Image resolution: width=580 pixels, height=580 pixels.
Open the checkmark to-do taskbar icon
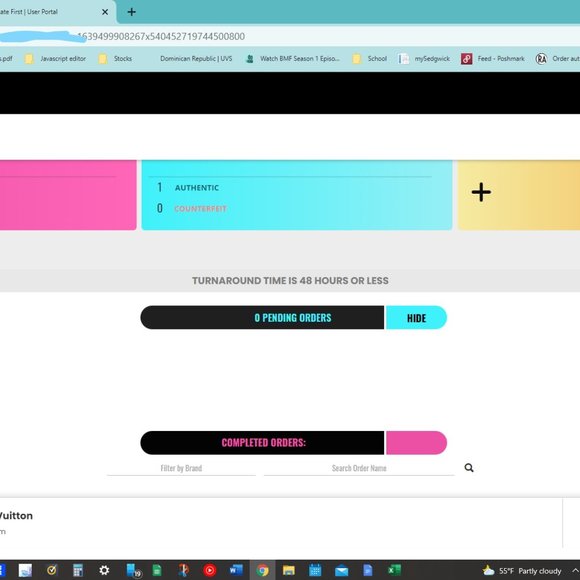pos(51,570)
